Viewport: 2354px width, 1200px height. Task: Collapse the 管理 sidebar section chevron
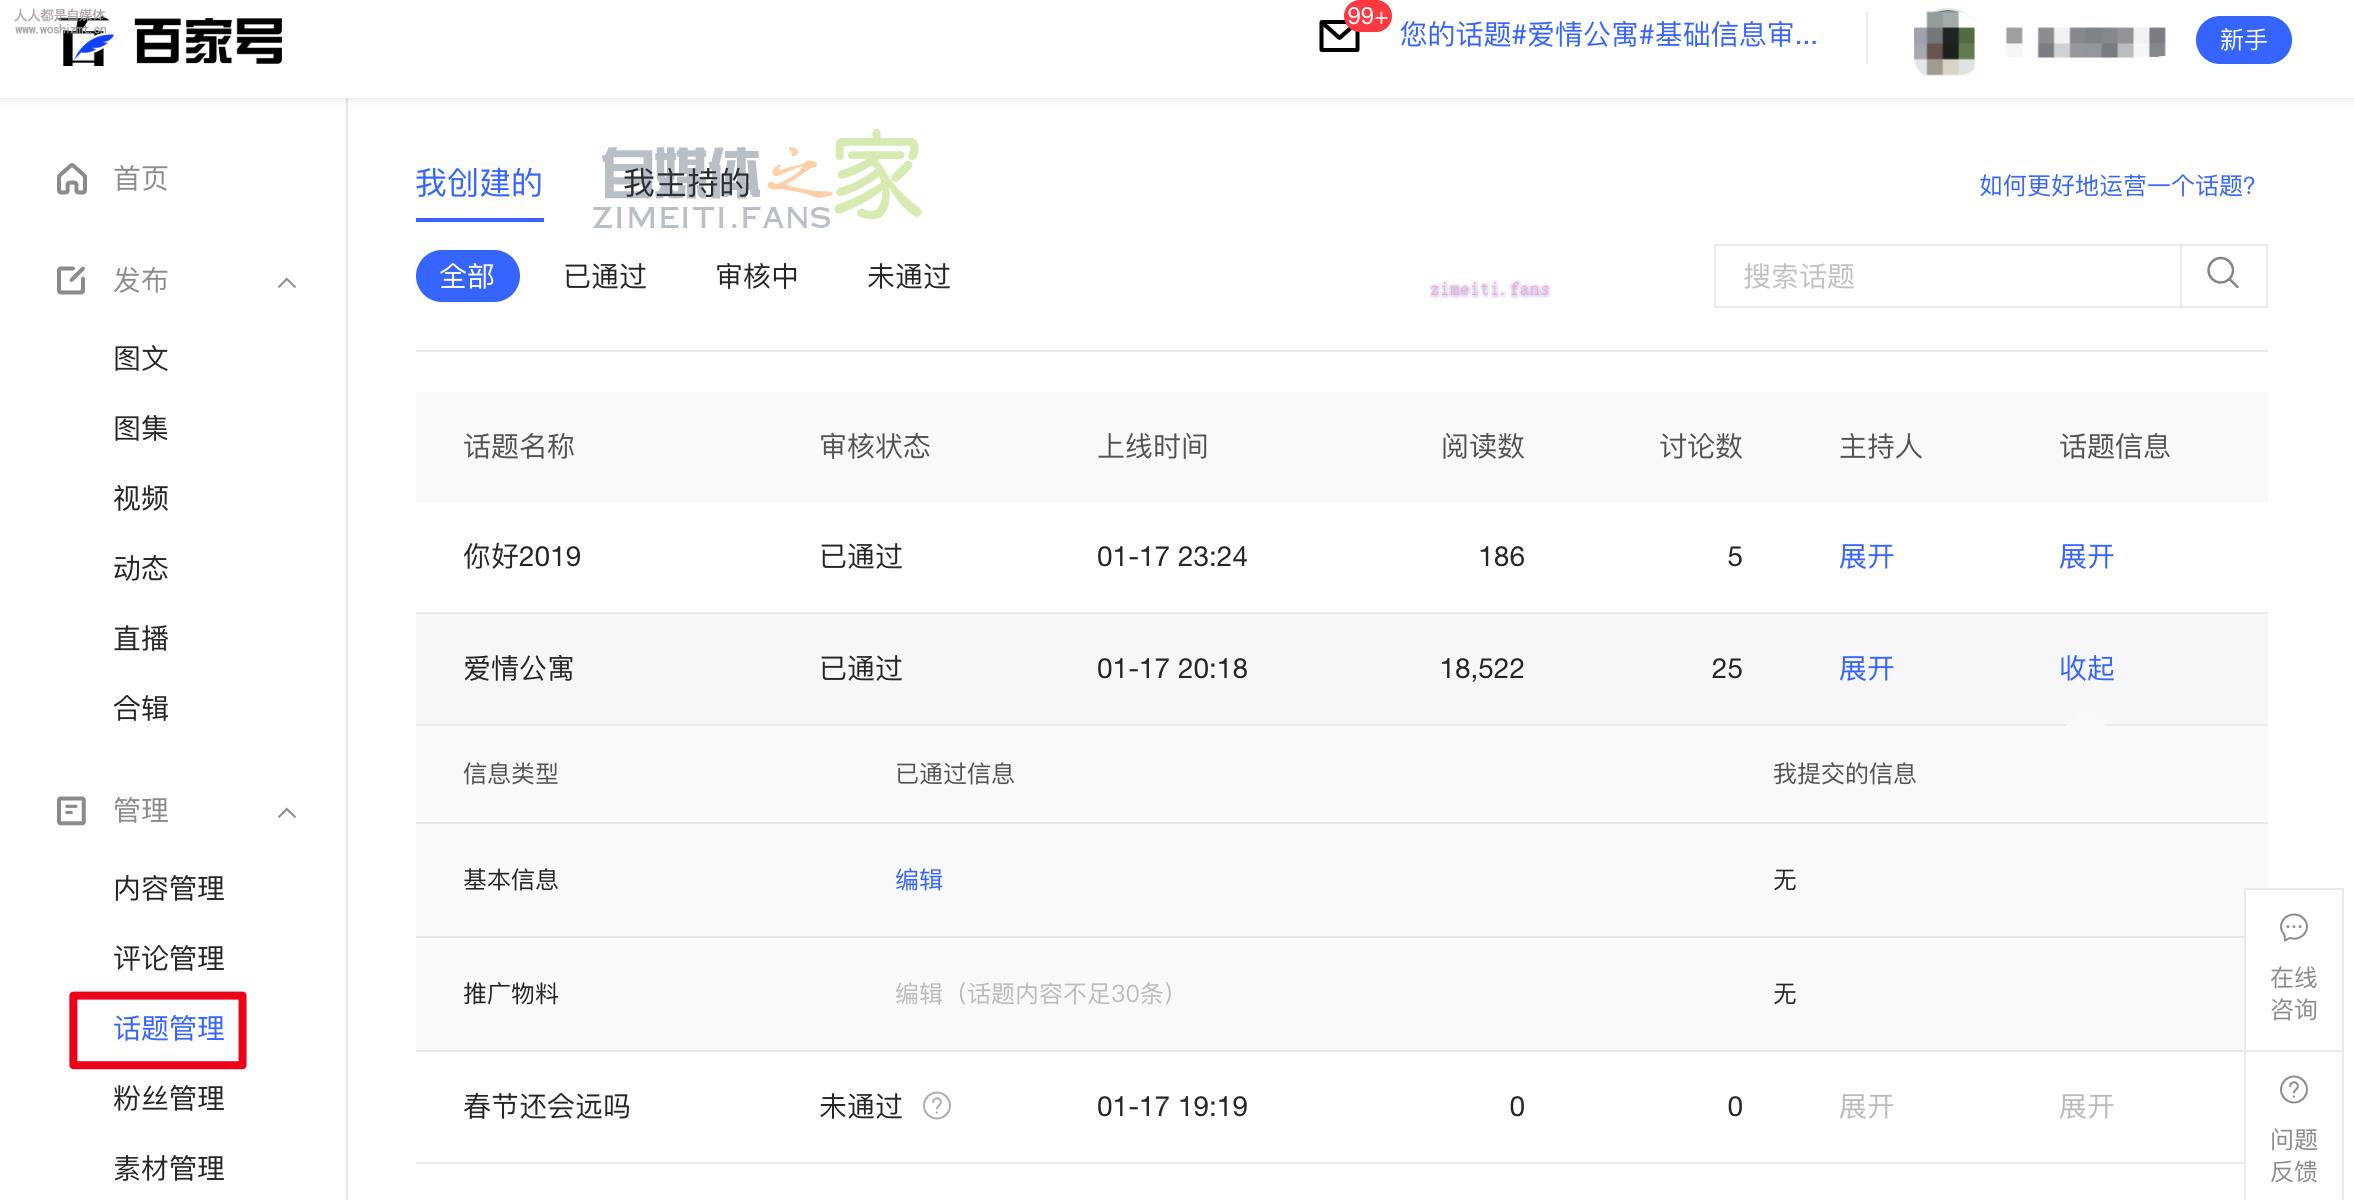[x=287, y=813]
